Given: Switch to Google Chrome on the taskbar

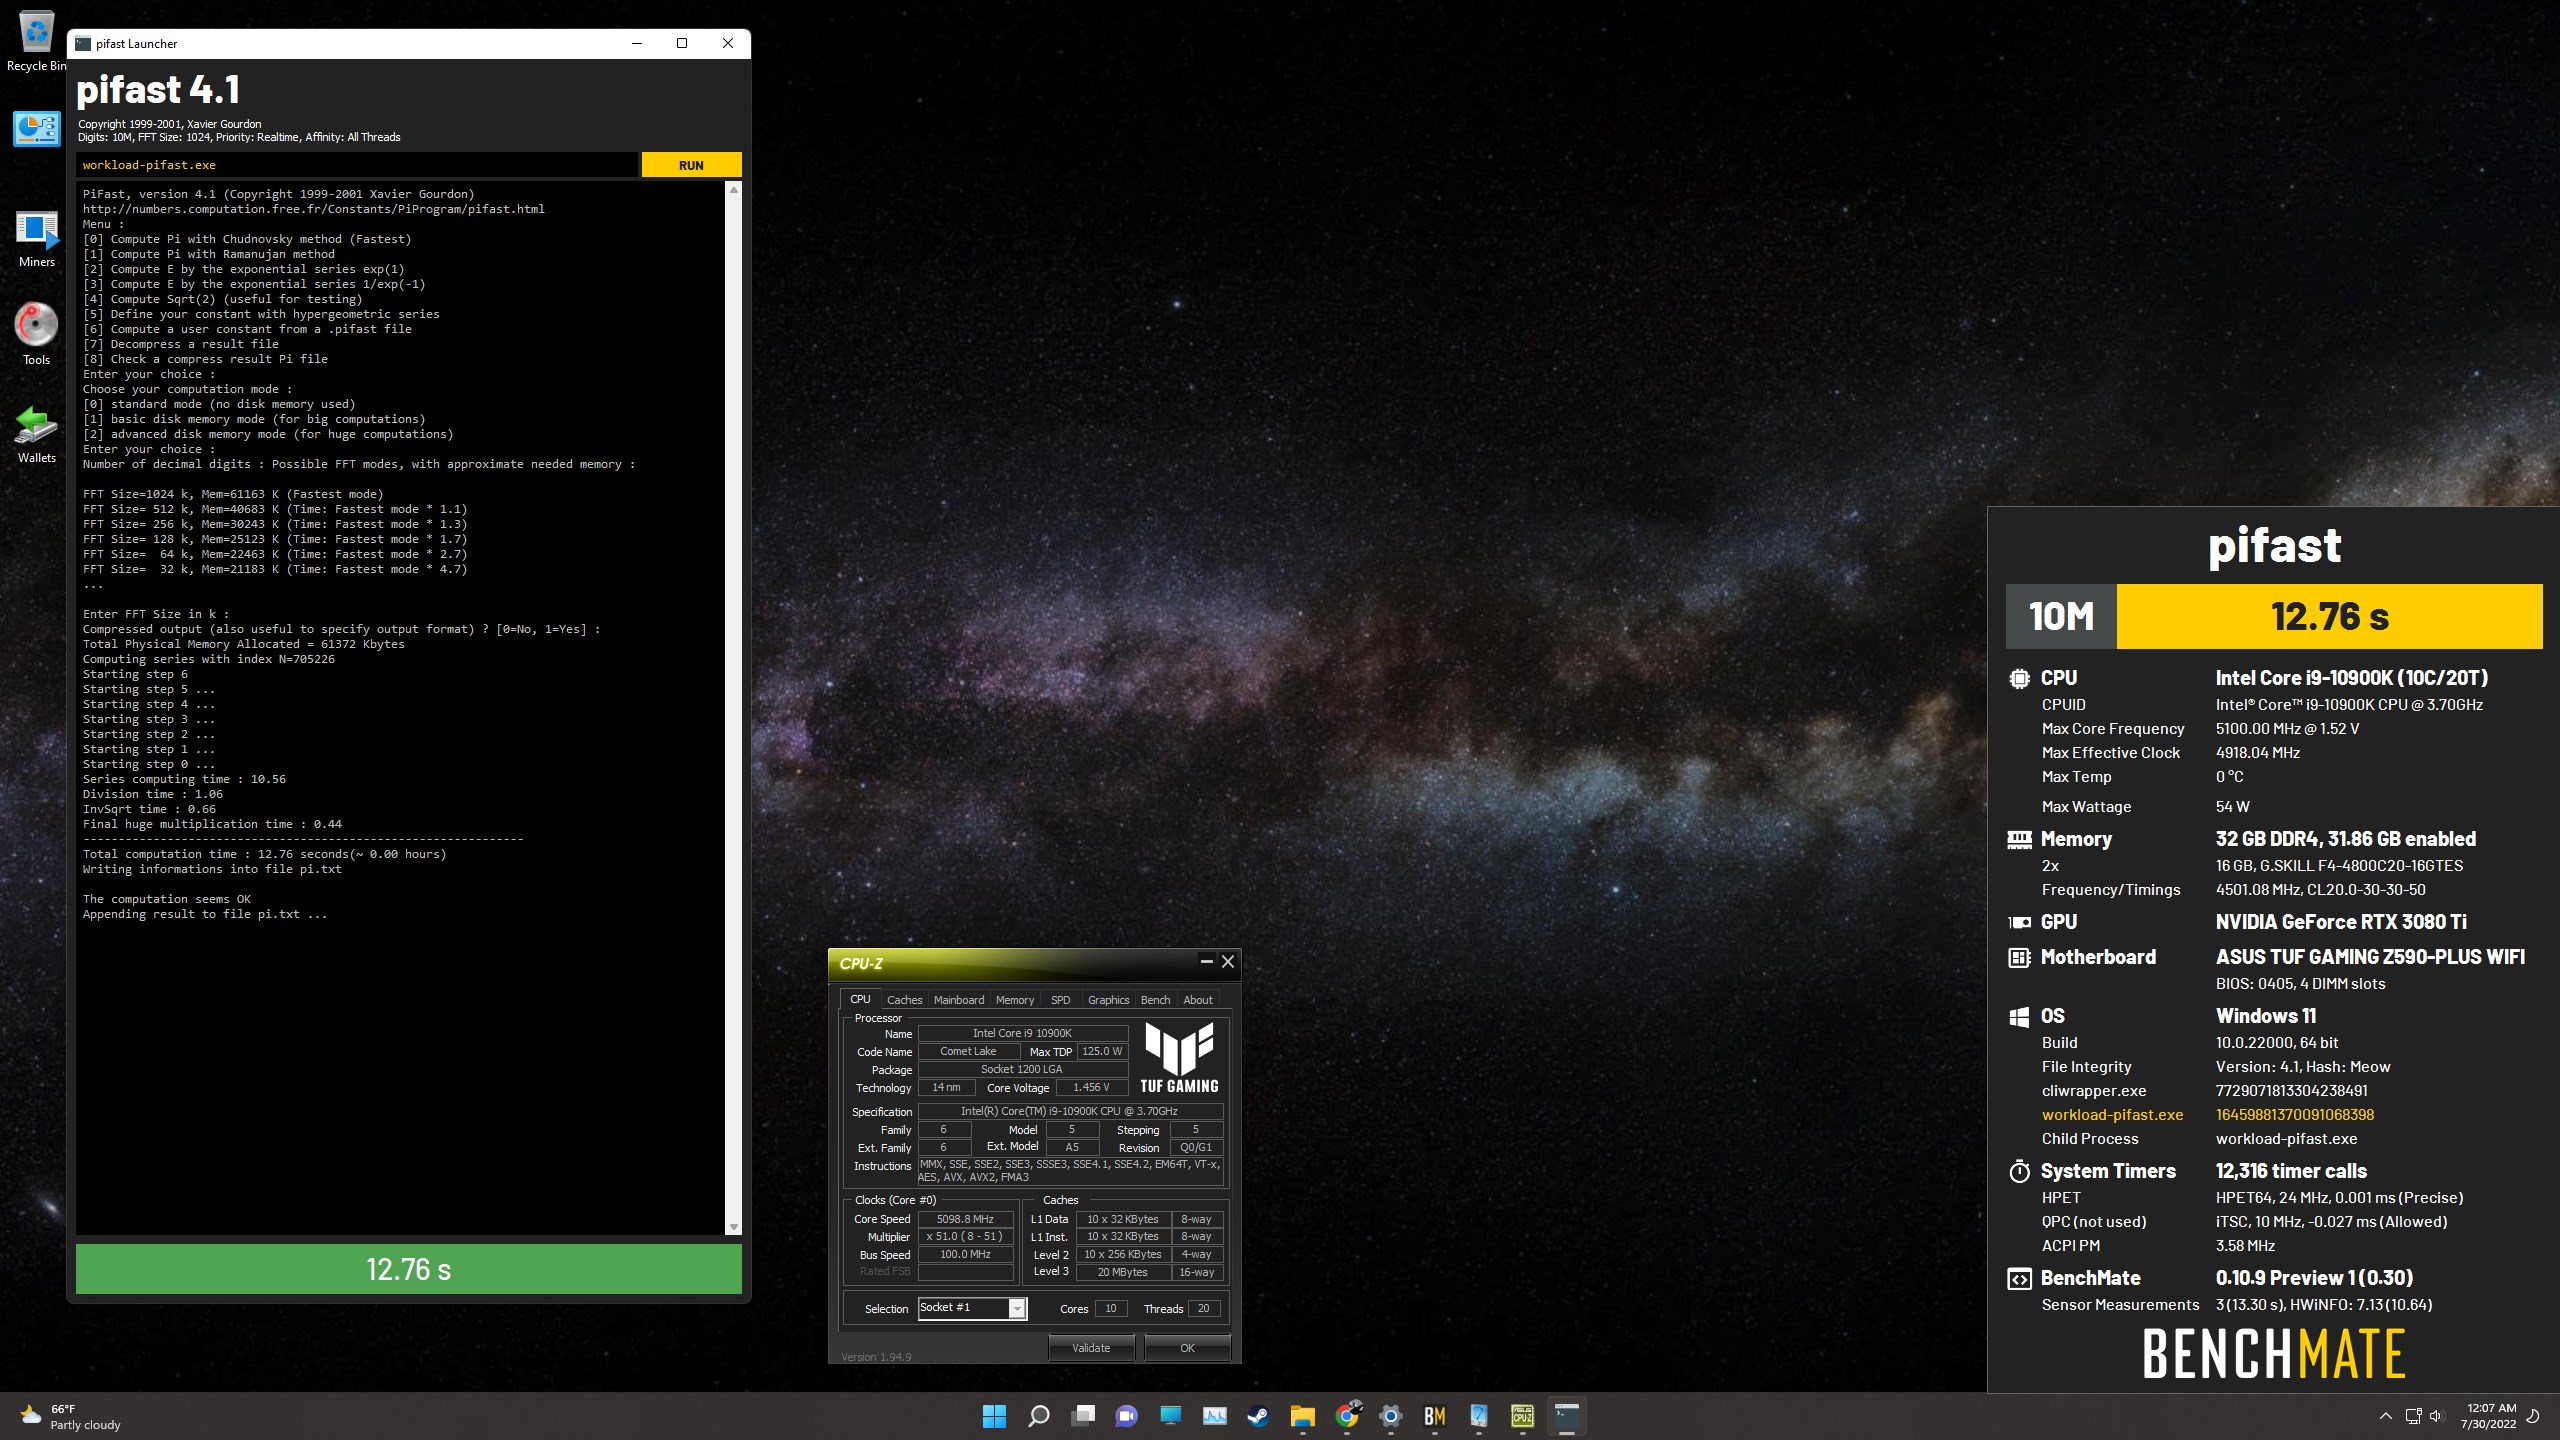Looking at the screenshot, I should pyautogui.click(x=1347, y=1416).
